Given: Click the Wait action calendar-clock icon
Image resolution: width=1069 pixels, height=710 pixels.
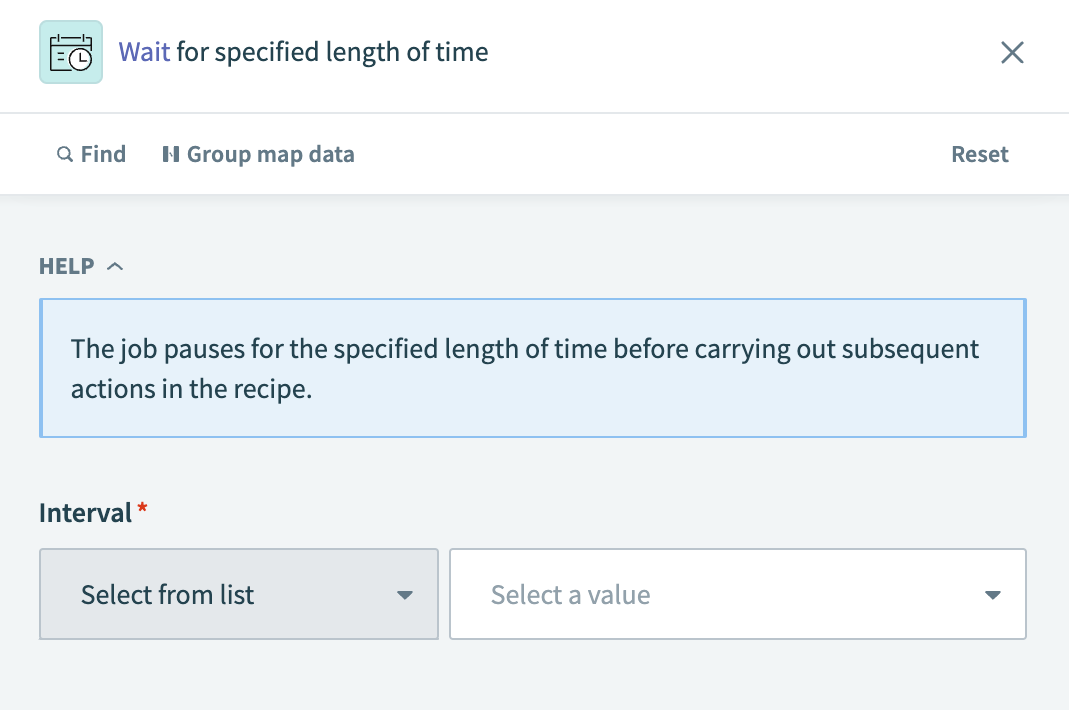Looking at the screenshot, I should click(70, 51).
